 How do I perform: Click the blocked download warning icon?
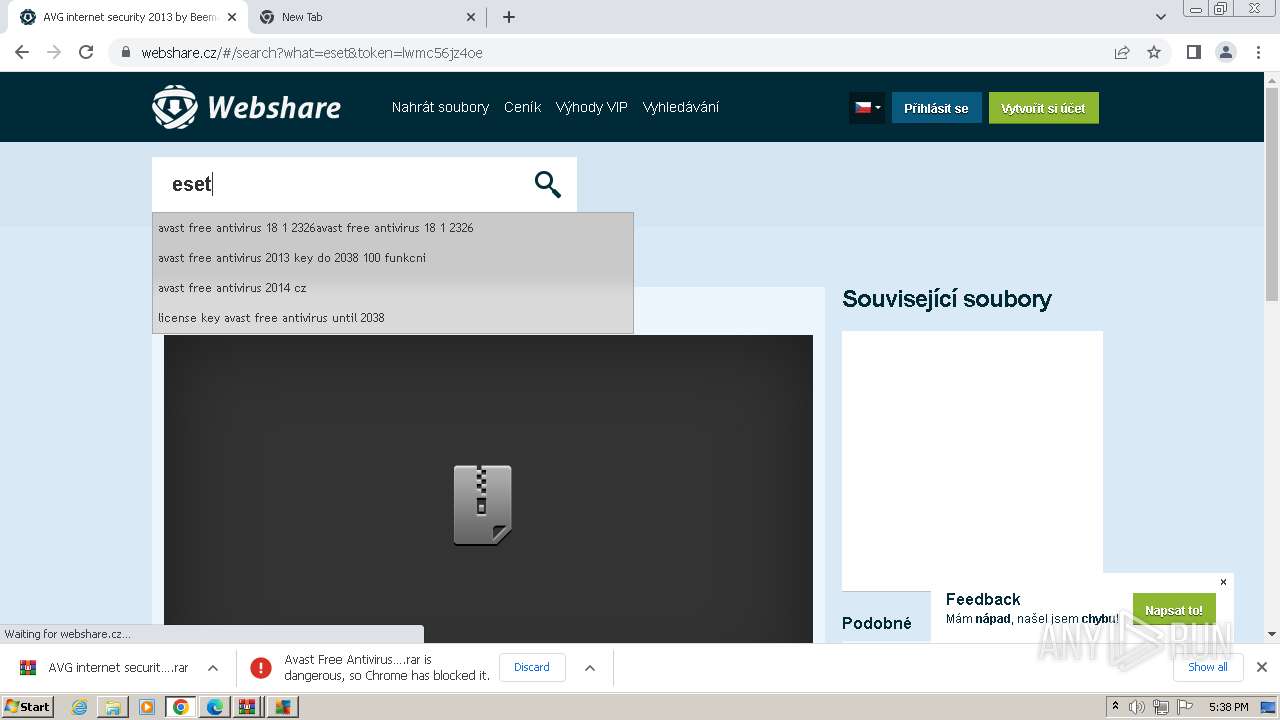pyautogui.click(x=261, y=667)
